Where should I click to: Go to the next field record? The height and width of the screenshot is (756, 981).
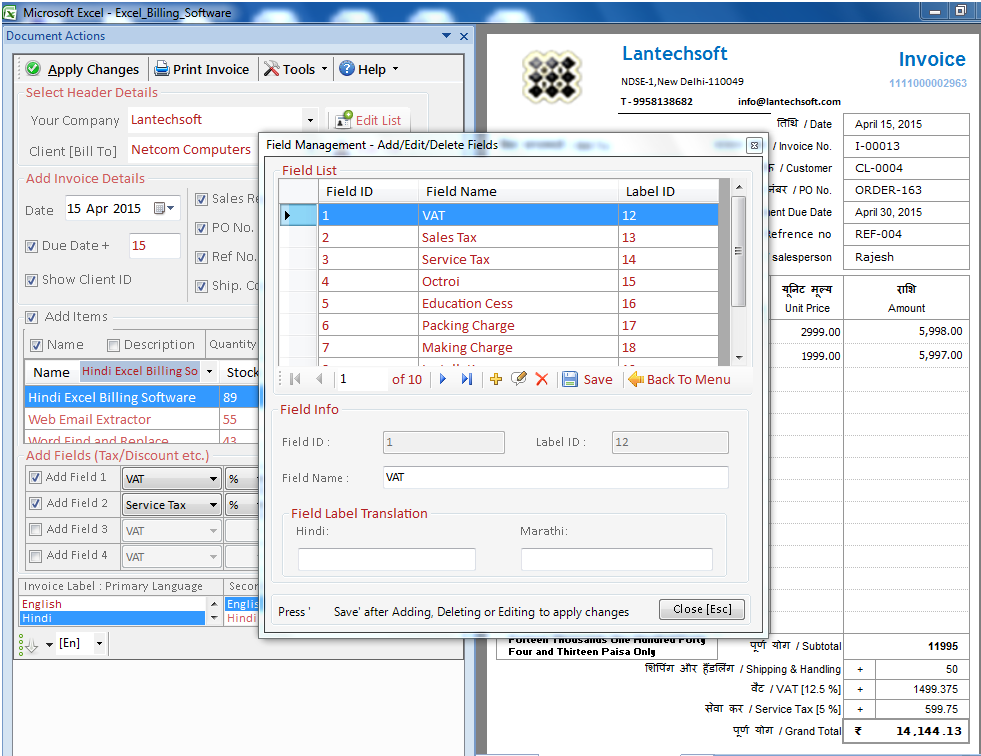point(443,379)
